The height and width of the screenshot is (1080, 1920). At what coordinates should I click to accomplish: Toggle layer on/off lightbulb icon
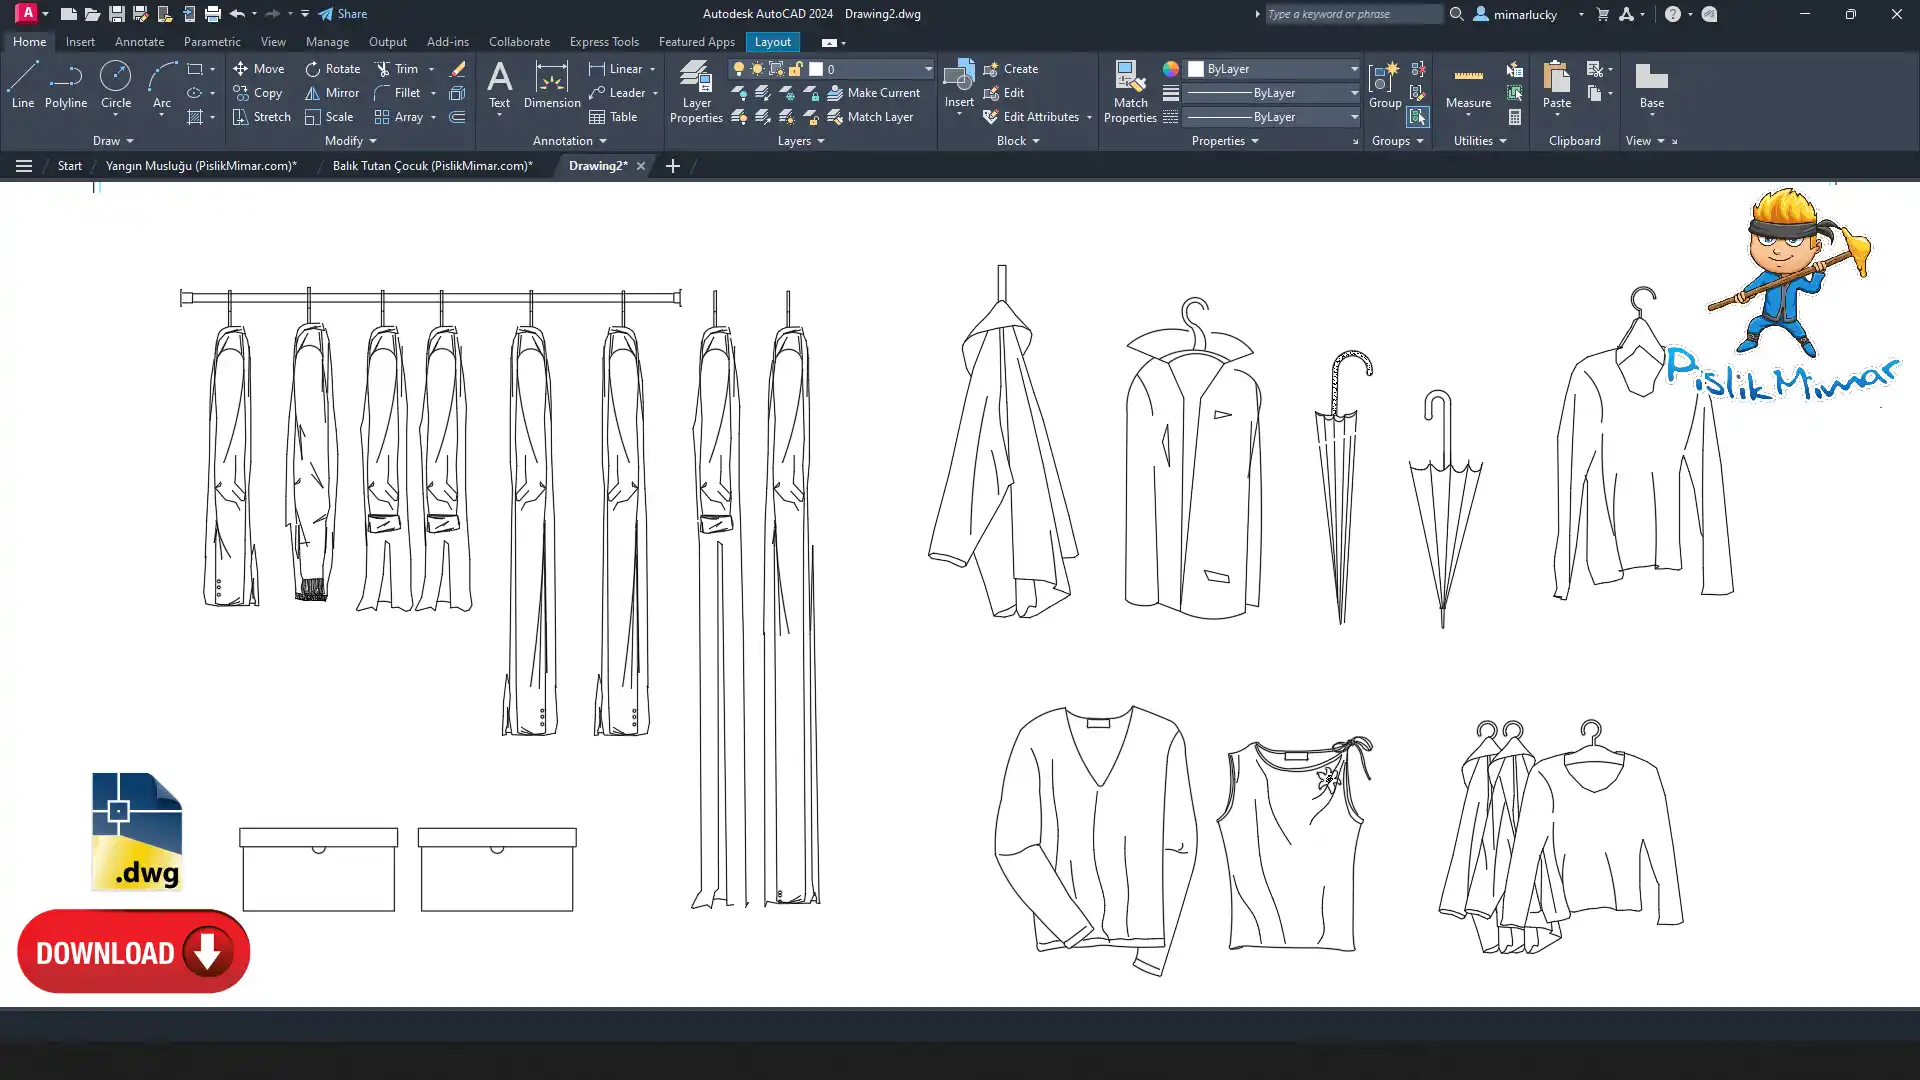tap(739, 69)
